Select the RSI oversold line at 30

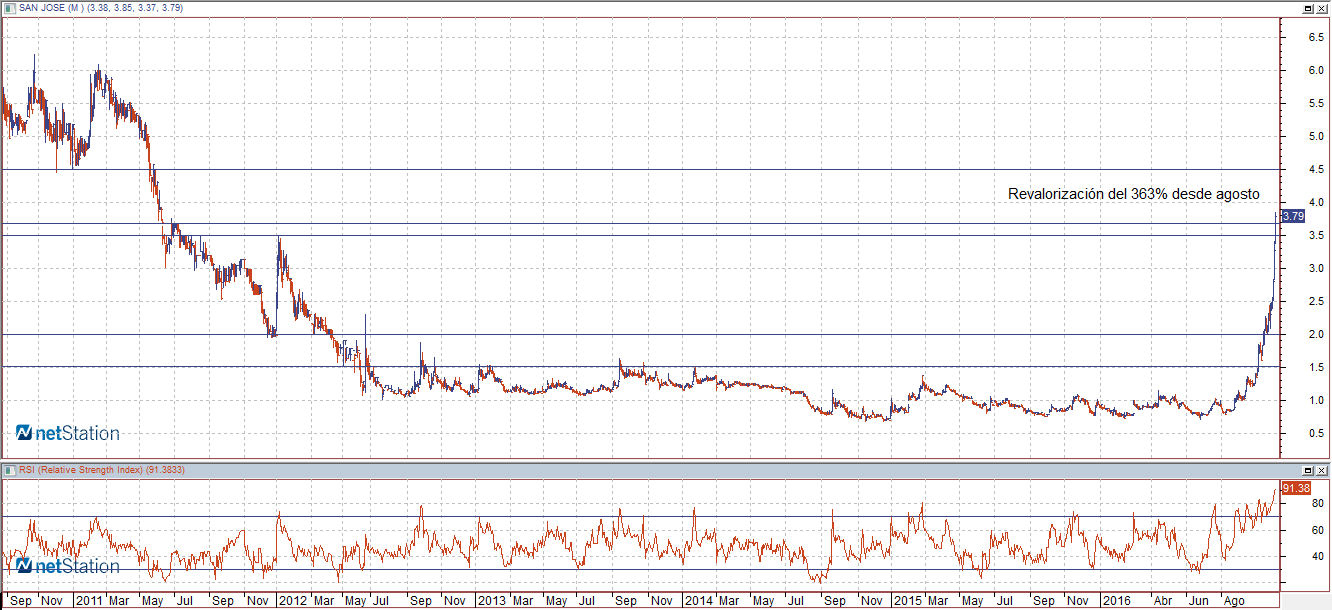coord(640,569)
